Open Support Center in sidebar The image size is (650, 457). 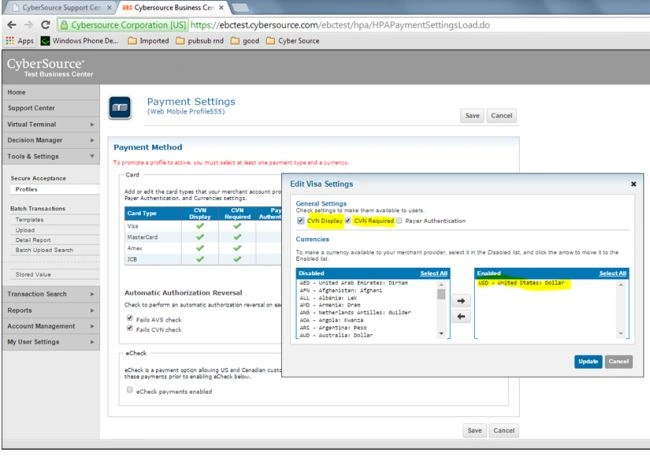[x=51, y=108]
